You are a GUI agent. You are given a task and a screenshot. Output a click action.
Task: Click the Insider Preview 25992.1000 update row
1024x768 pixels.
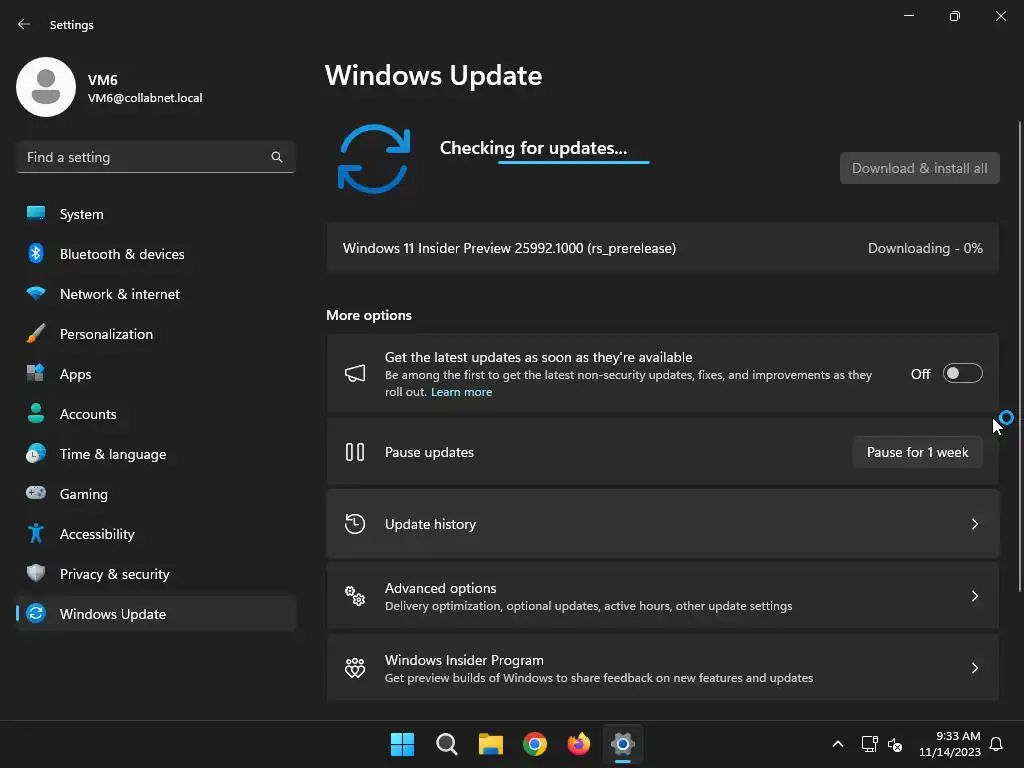coord(663,248)
